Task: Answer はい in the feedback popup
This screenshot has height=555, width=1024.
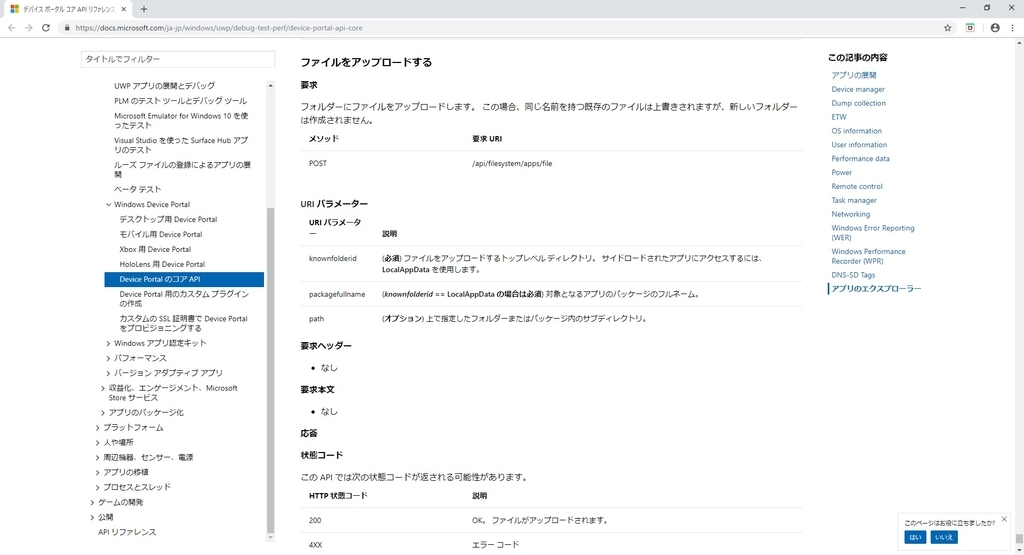Action: pyautogui.click(x=915, y=537)
